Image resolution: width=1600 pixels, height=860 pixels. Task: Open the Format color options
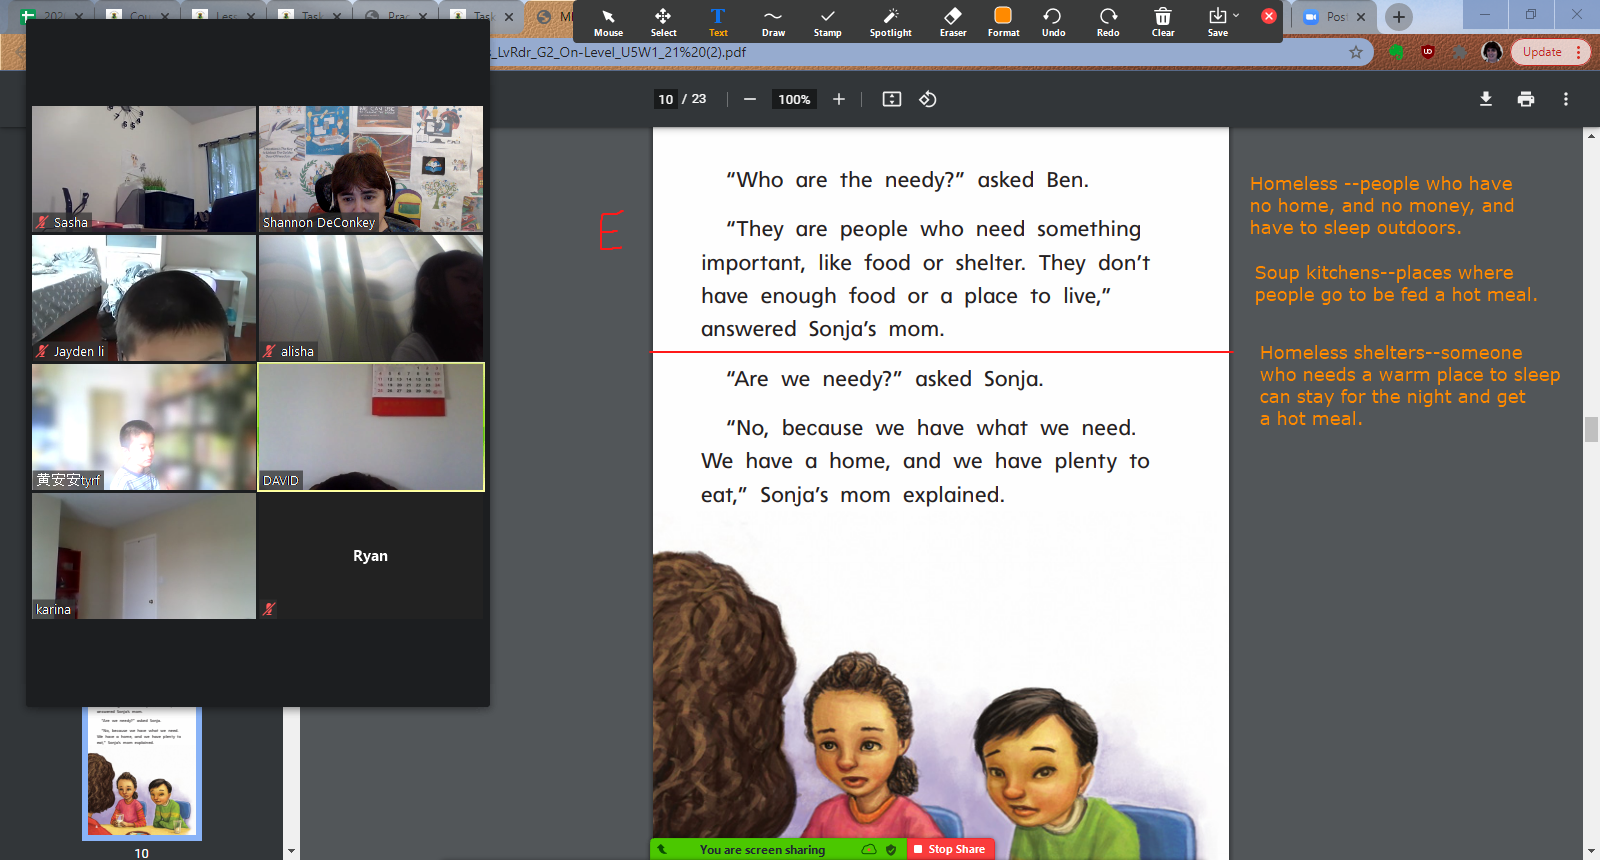point(1003,22)
